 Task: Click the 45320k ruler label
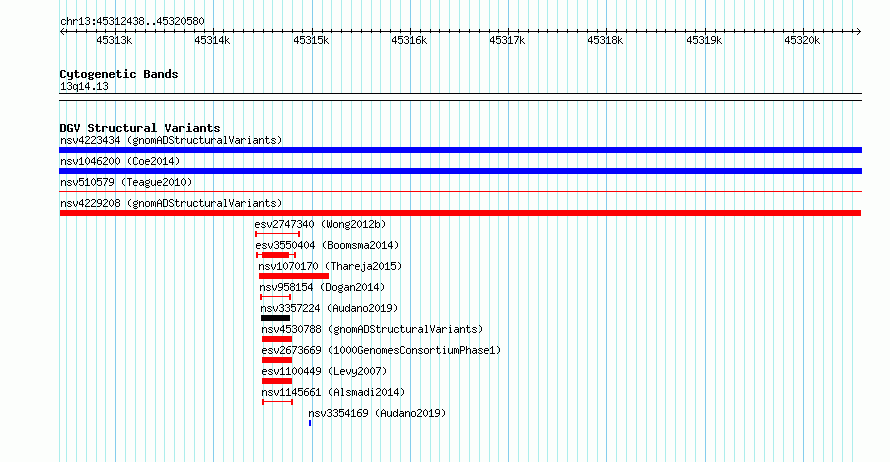pyautogui.click(x=802, y=40)
